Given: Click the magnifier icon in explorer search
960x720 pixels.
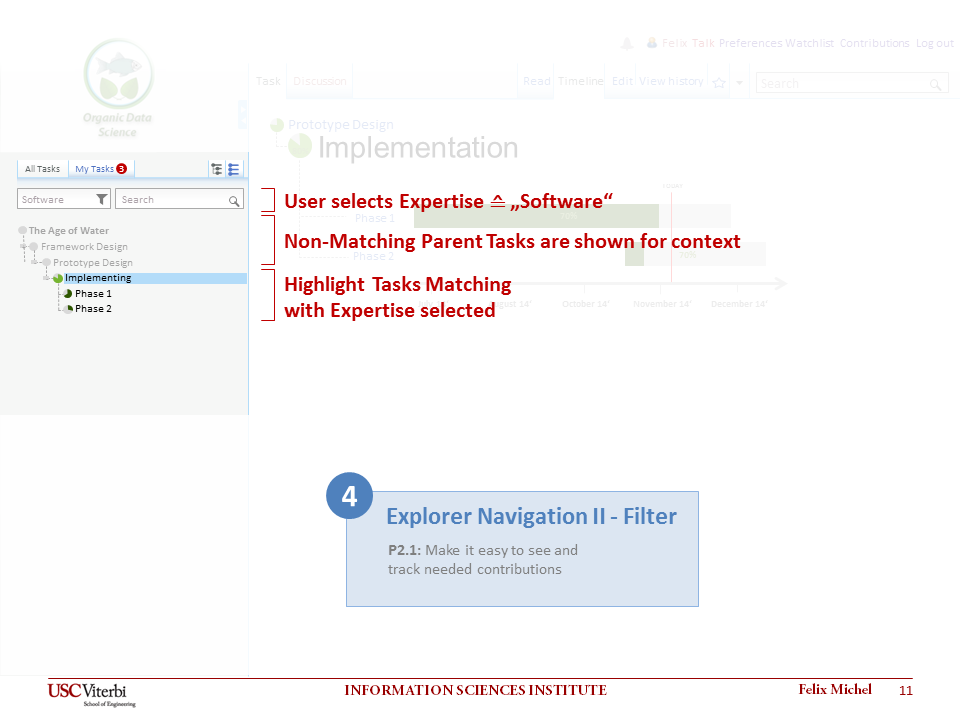Looking at the screenshot, I should [233, 201].
